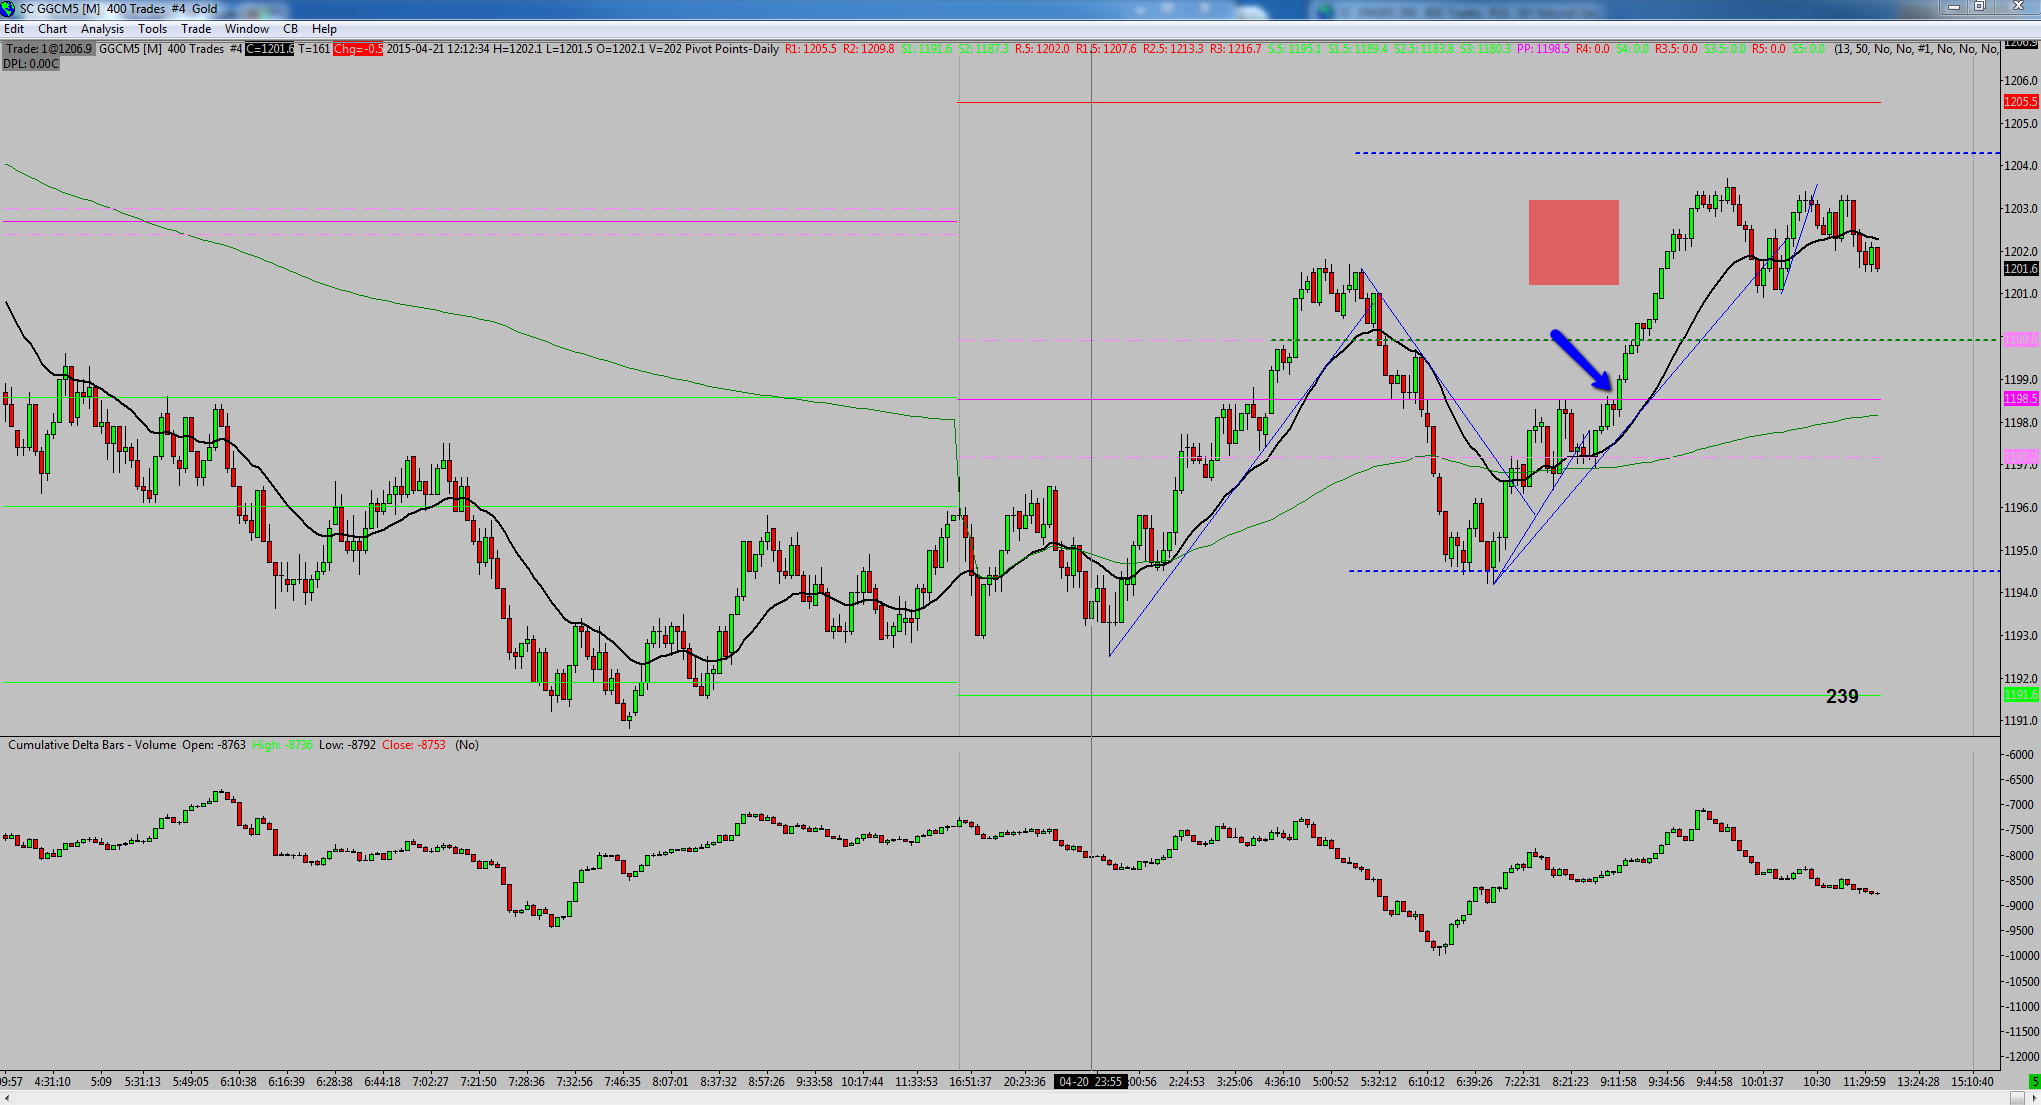Click the 'Trade: 1@1206.9' header text
Image resolution: width=2041 pixels, height=1105 pixels.
click(x=48, y=49)
